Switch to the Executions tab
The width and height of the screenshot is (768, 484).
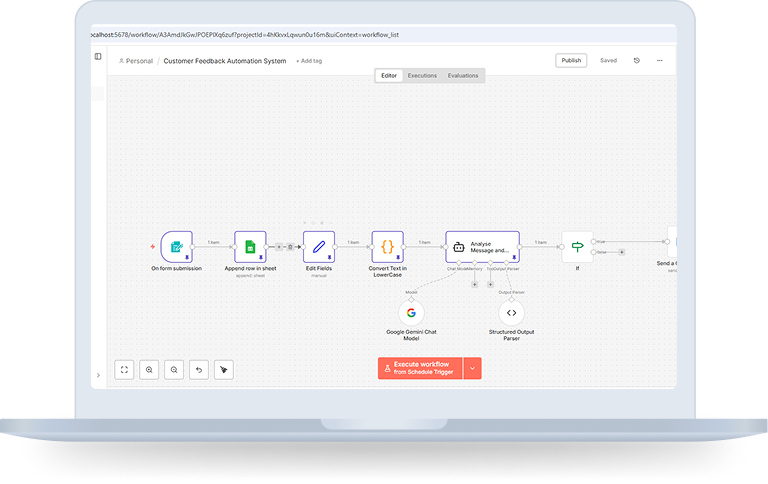tap(422, 75)
